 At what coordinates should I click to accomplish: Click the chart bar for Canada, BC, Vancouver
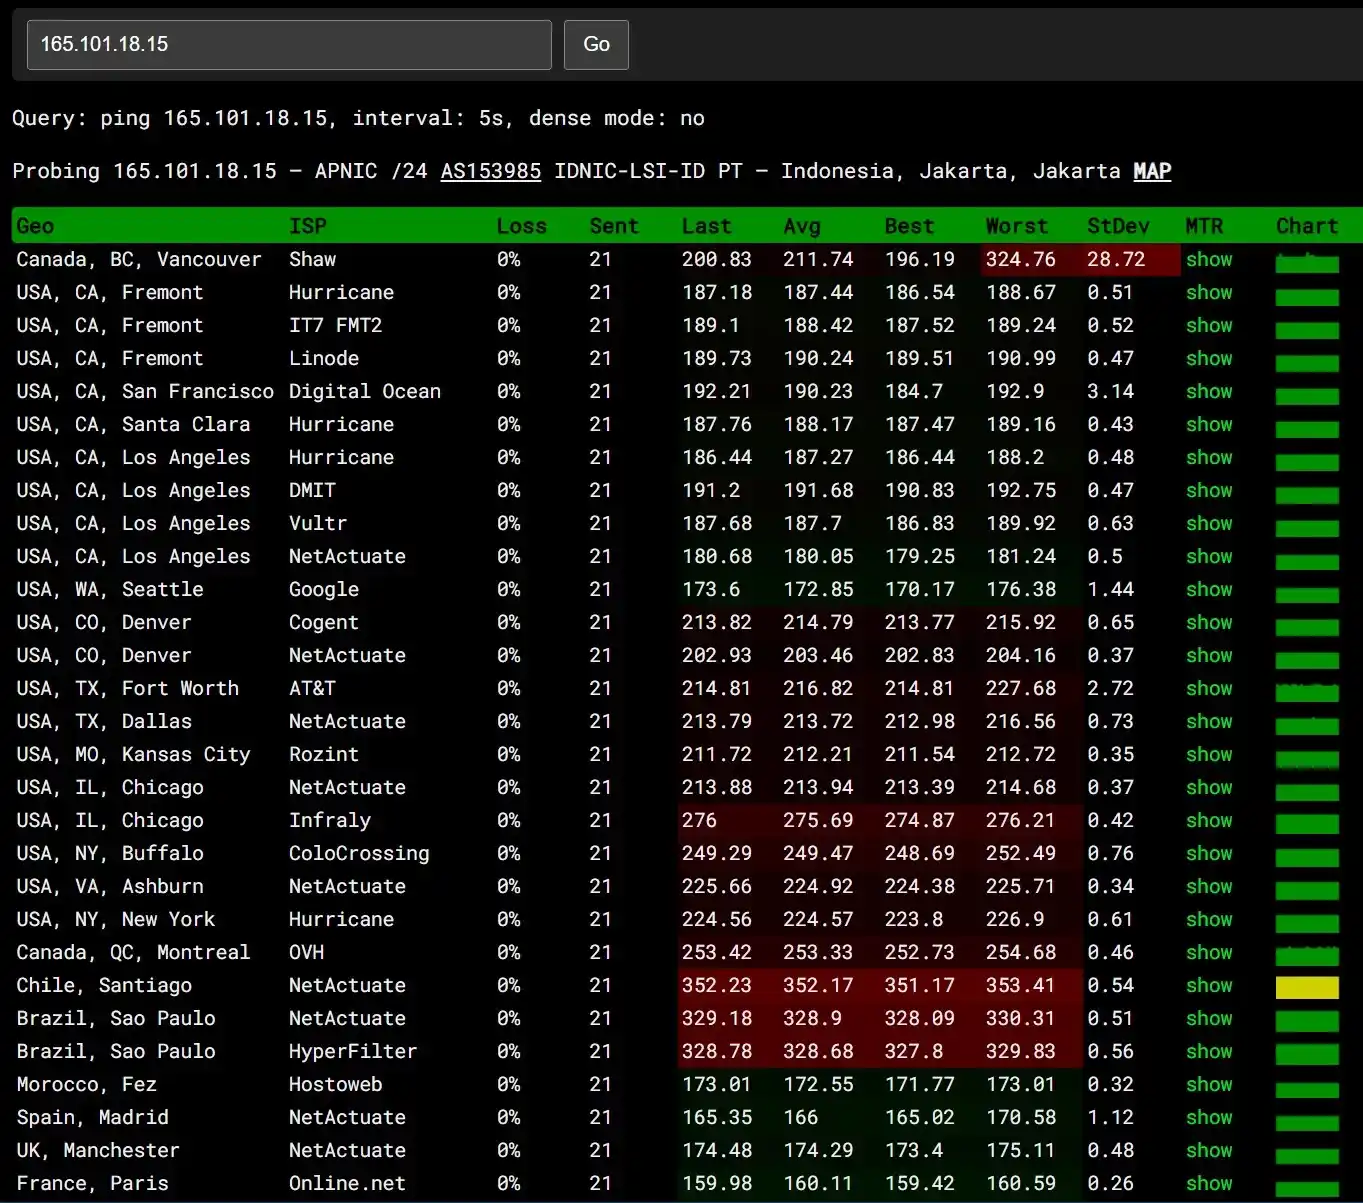click(1307, 264)
